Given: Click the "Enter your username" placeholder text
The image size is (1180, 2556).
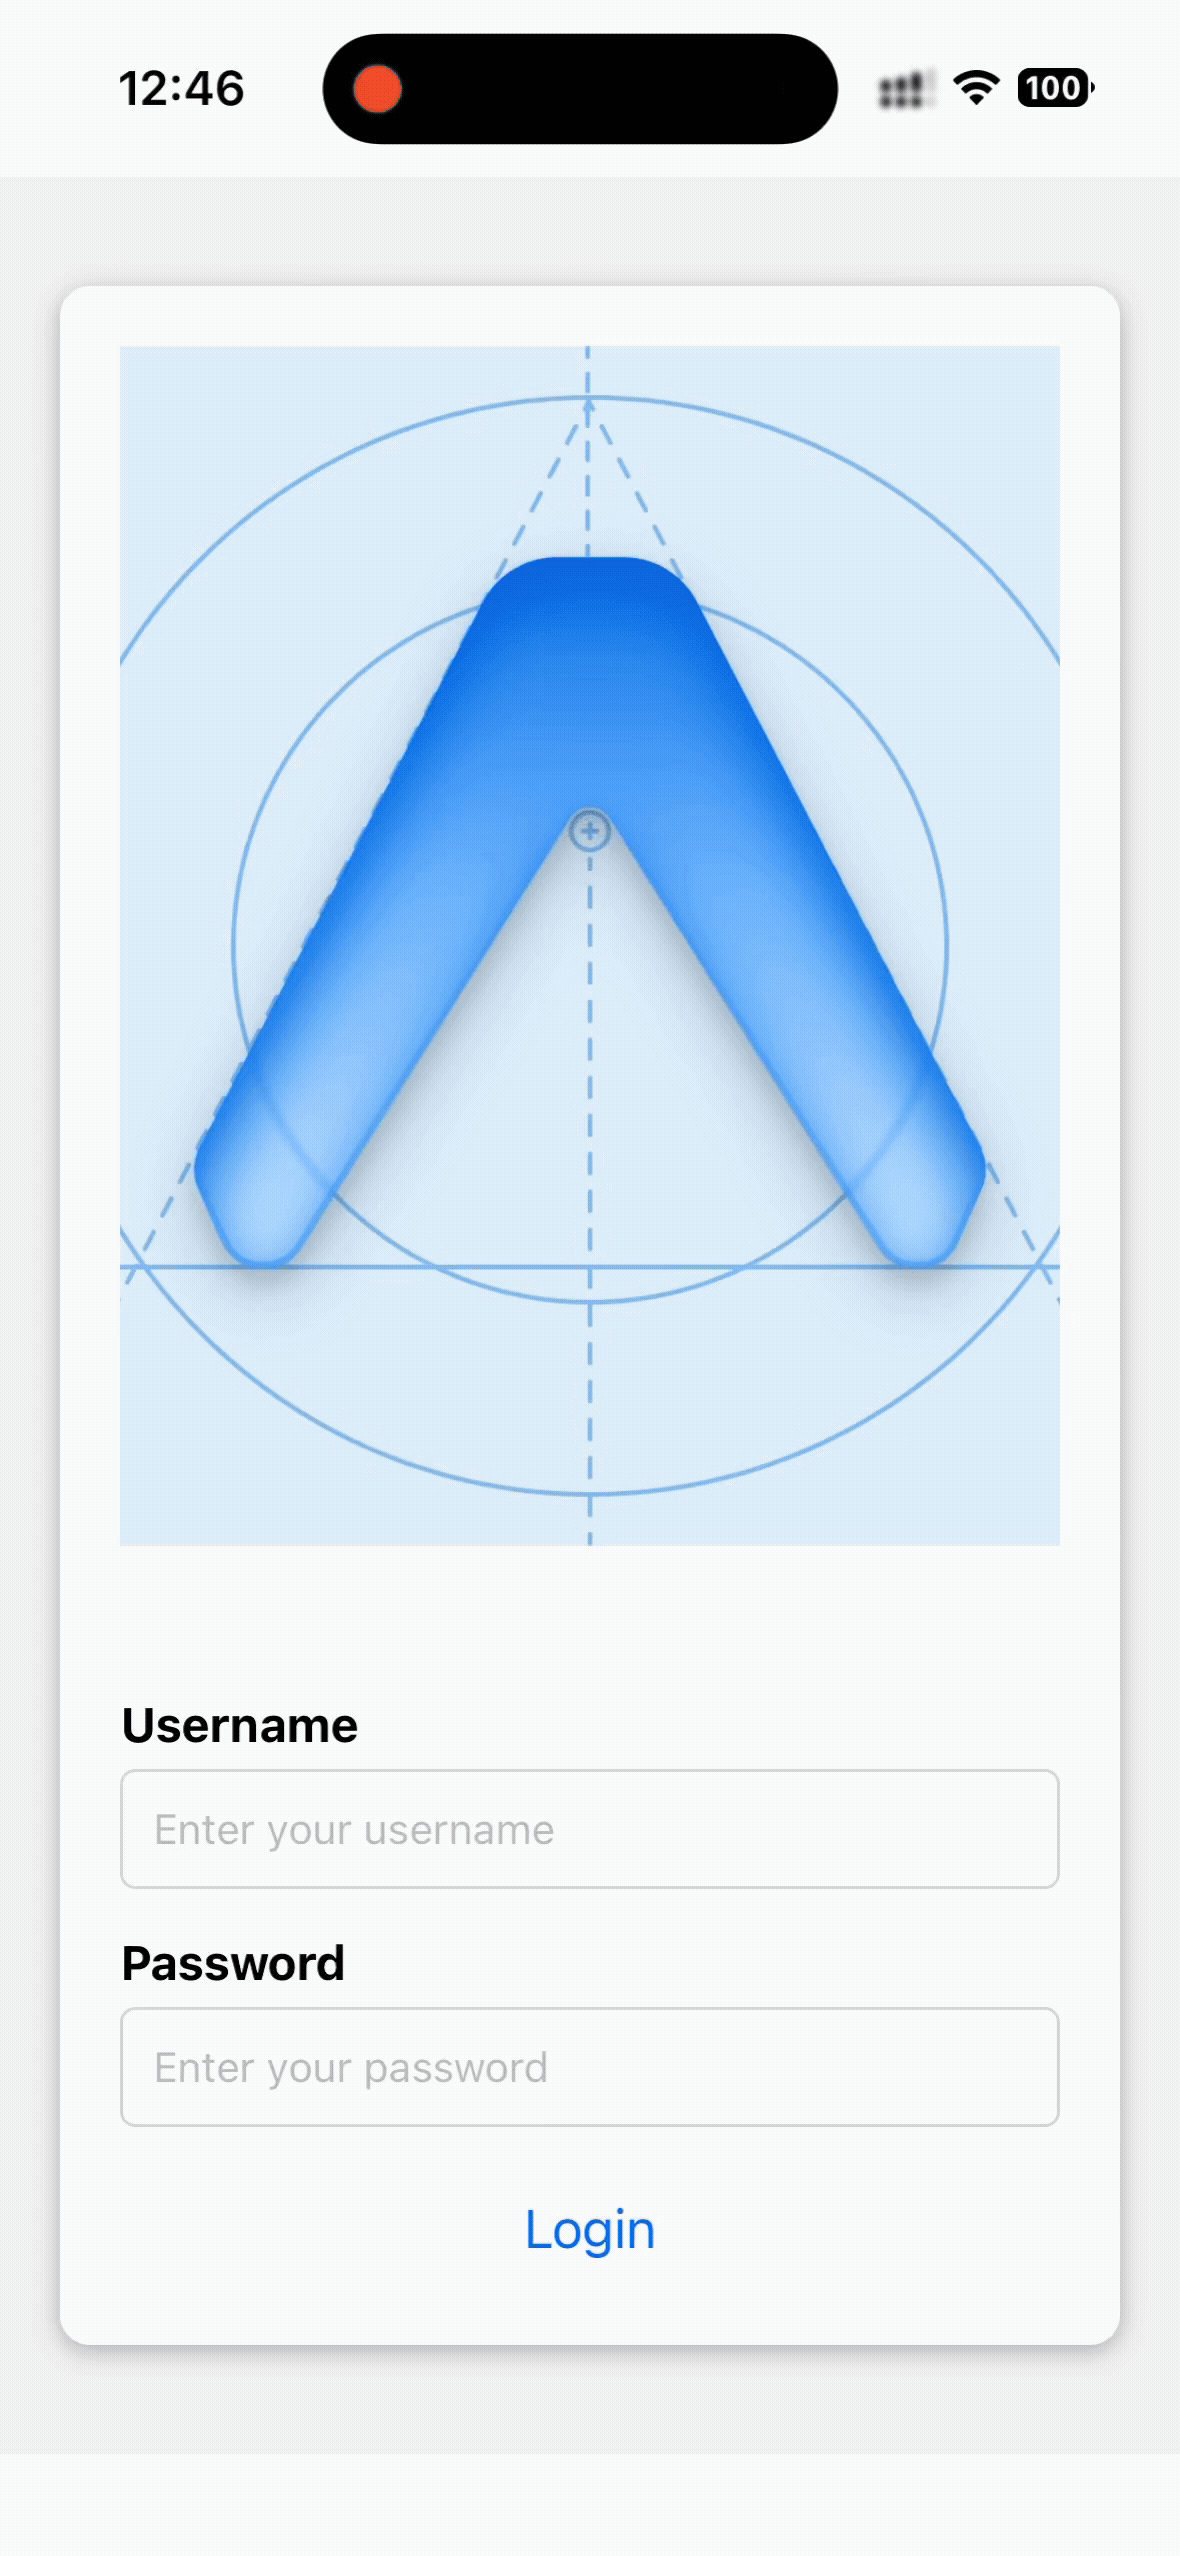Looking at the screenshot, I should coord(354,1830).
